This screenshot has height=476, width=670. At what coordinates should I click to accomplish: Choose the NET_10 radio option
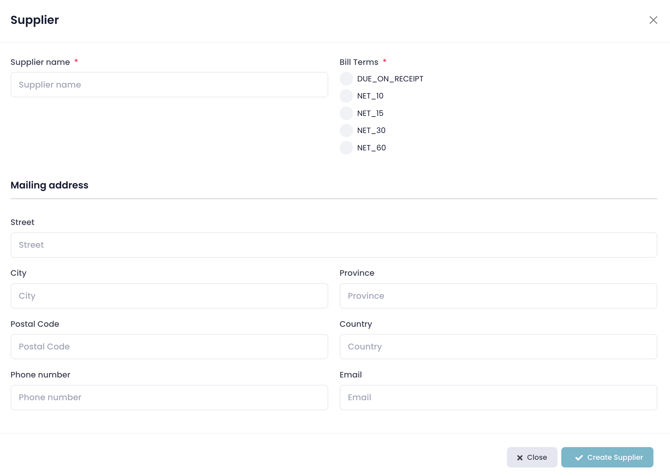[x=346, y=96]
